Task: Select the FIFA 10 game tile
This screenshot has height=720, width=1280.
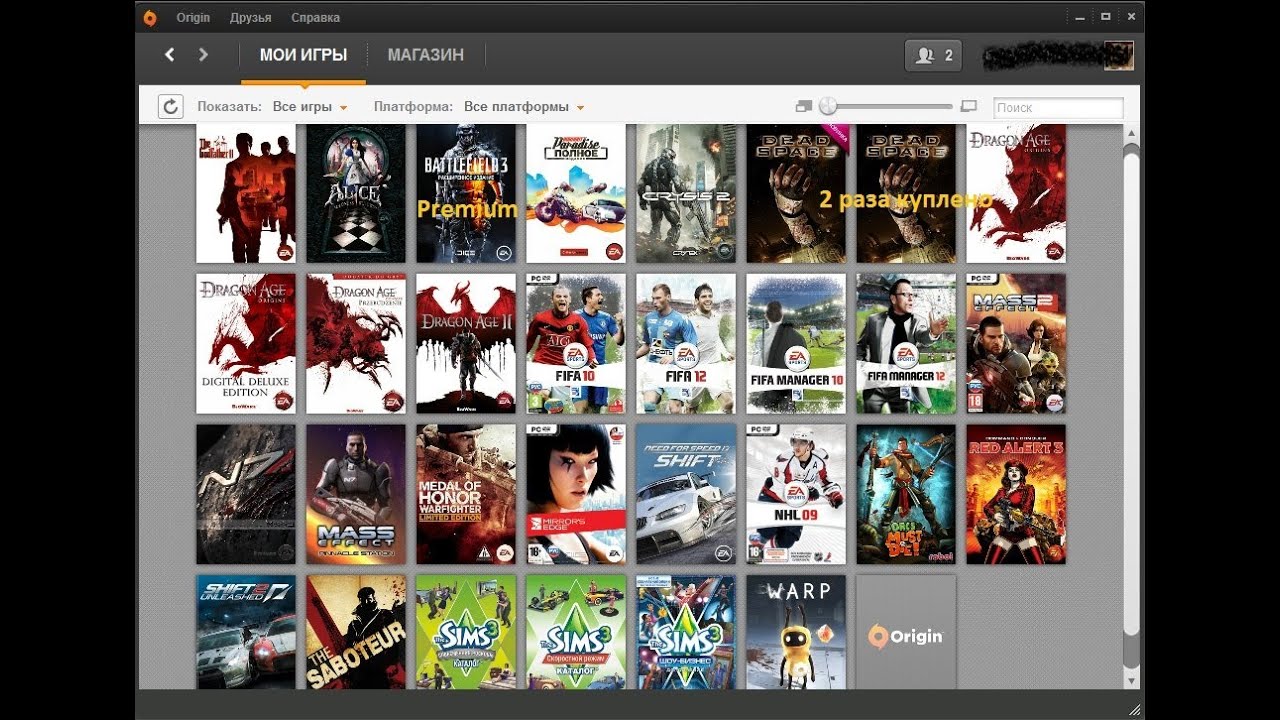Action: click(x=576, y=344)
